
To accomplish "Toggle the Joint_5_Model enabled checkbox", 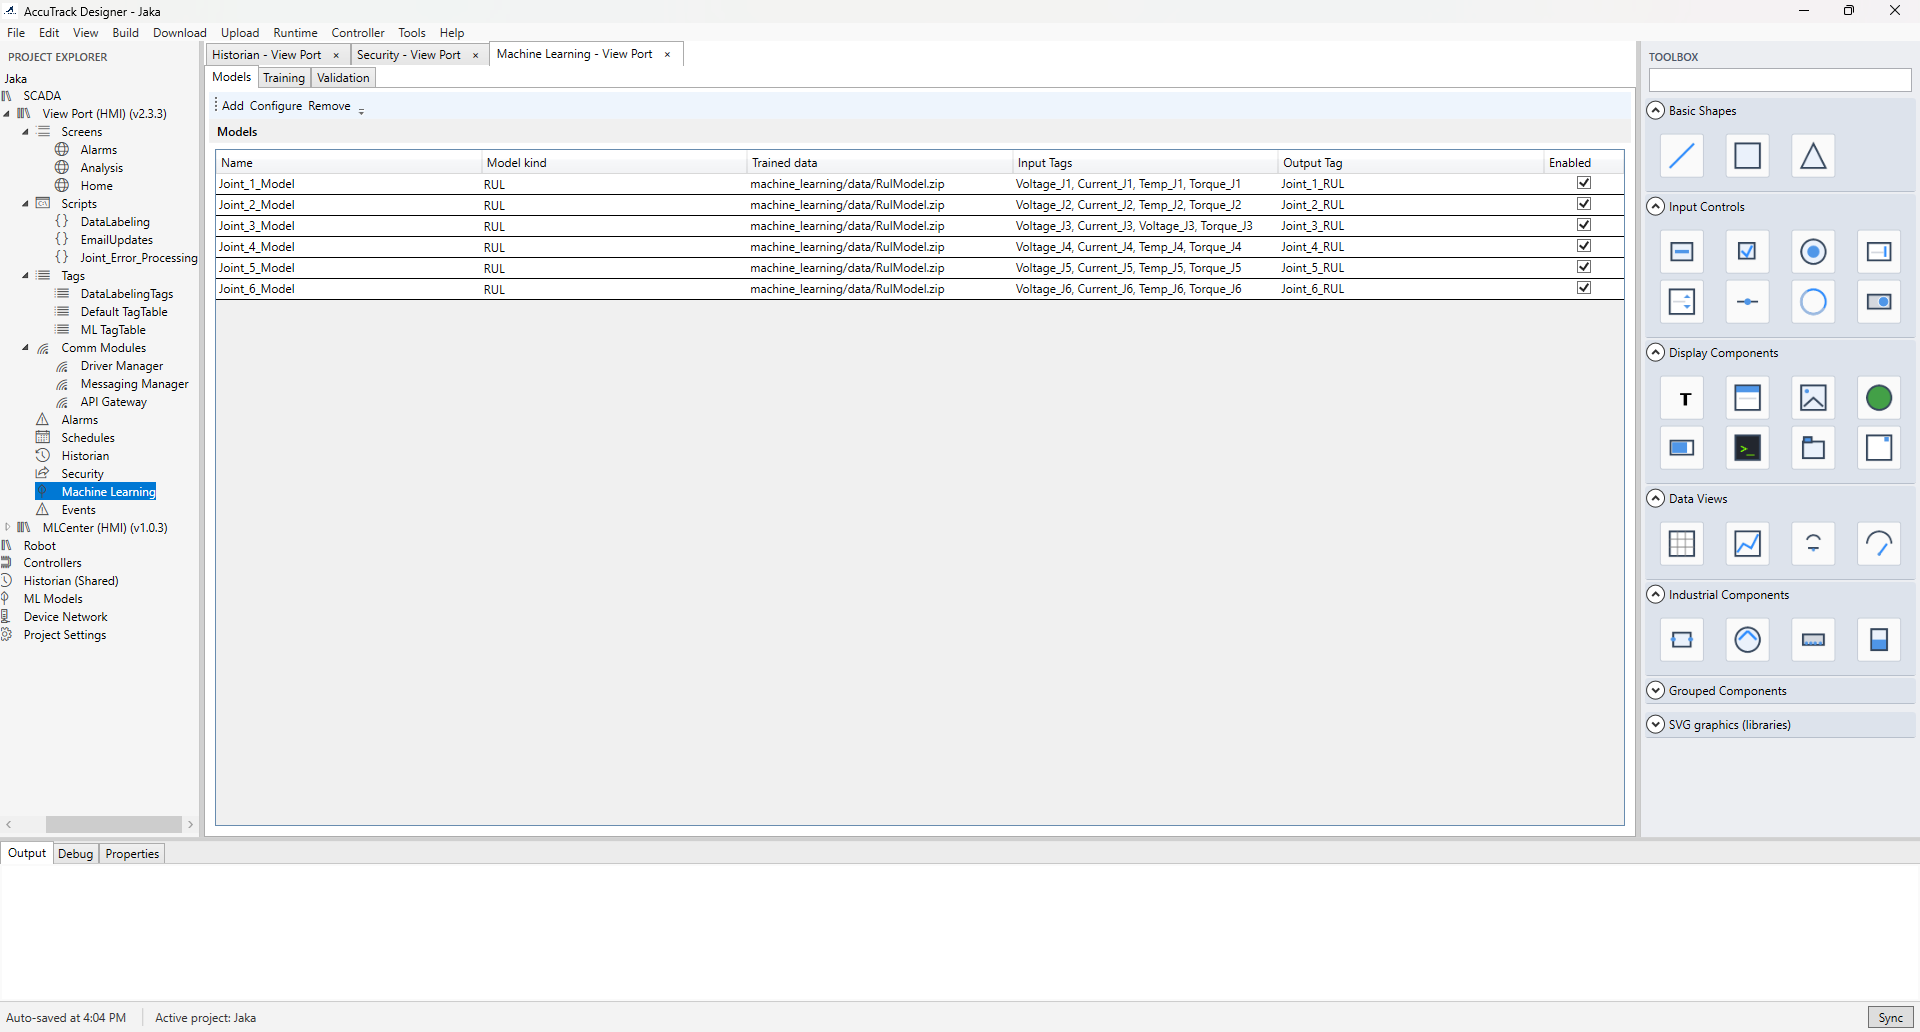I will tap(1584, 267).
